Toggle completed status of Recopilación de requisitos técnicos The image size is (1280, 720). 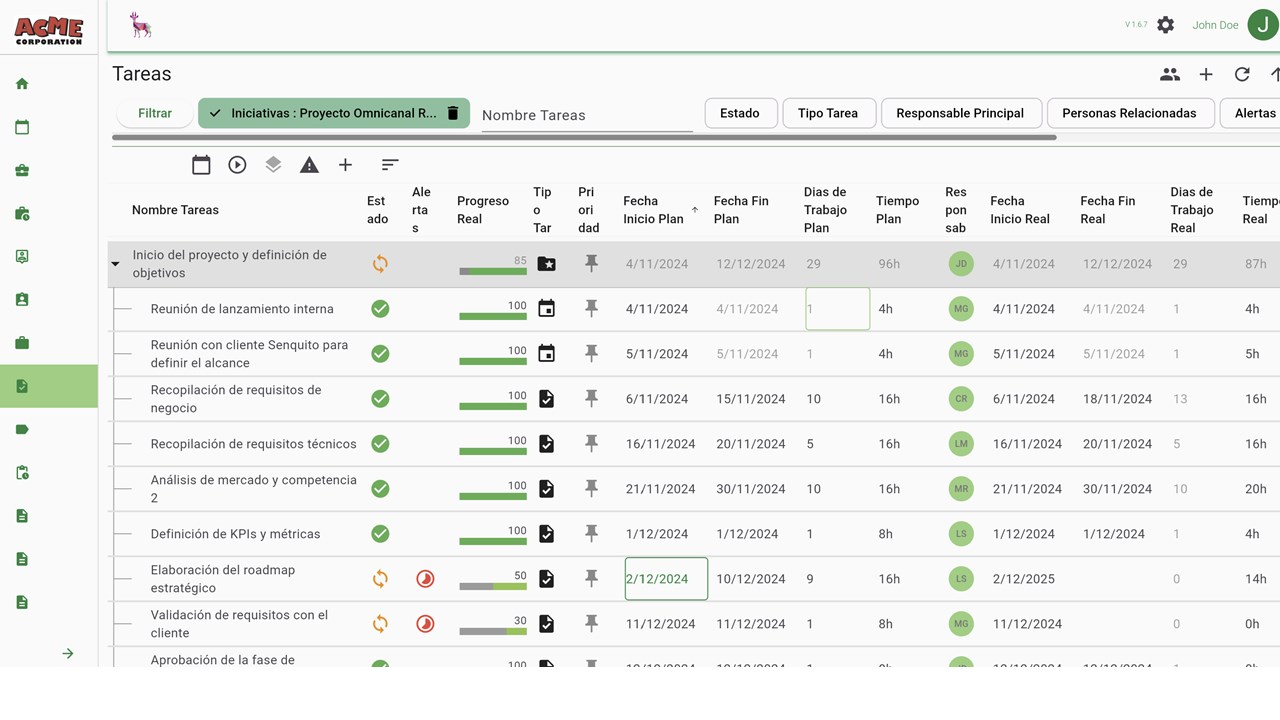tap(380, 444)
